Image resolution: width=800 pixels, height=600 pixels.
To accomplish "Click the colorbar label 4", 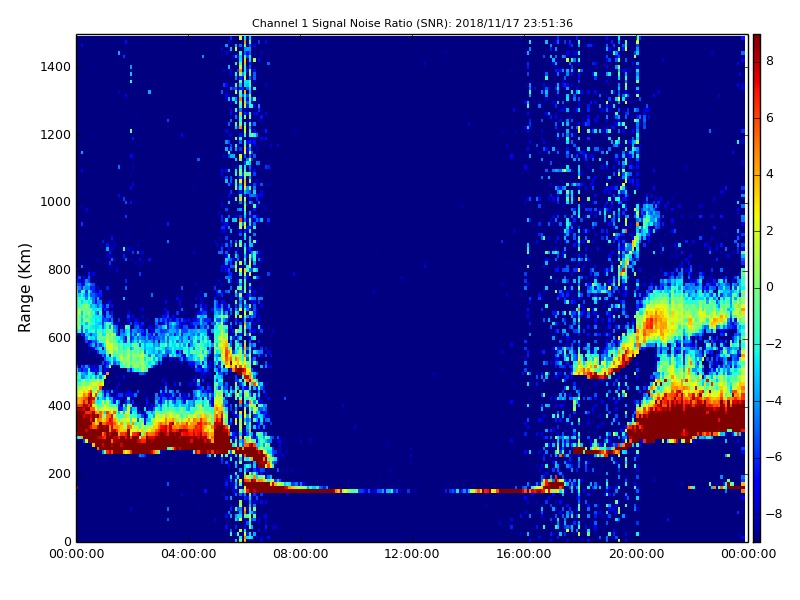I will (769, 174).
